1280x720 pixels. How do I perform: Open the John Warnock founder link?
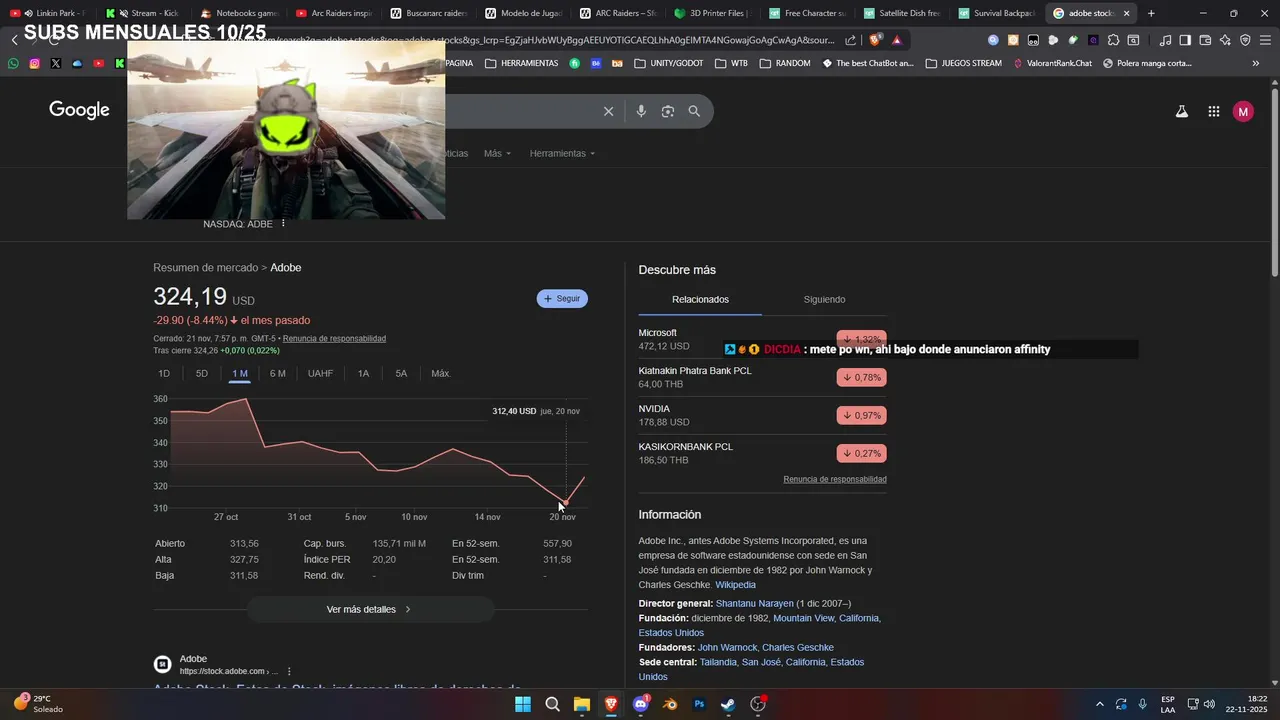click(727, 647)
